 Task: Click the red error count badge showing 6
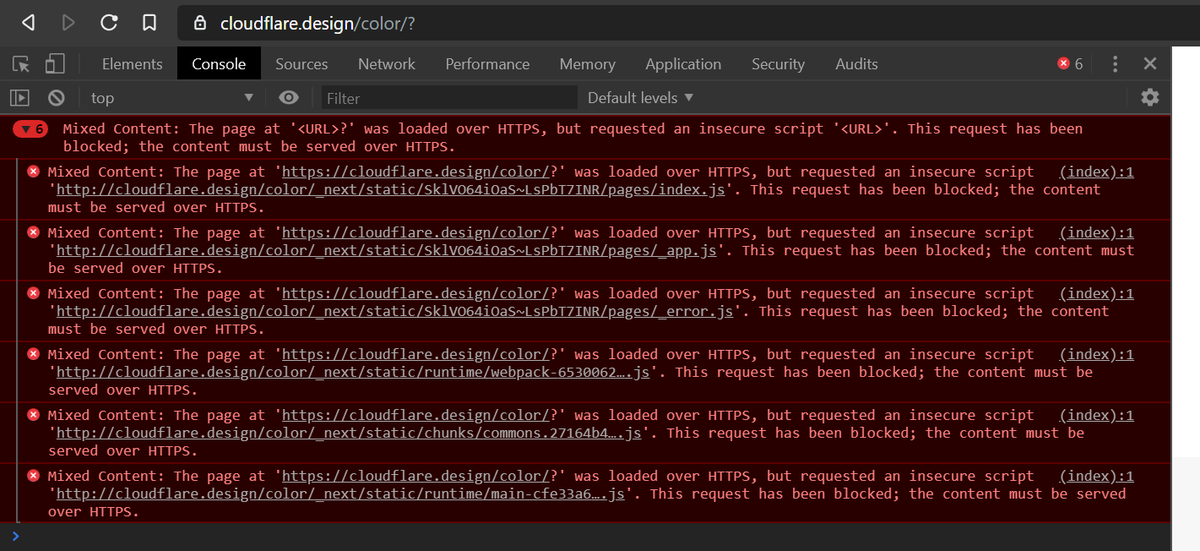point(1070,64)
